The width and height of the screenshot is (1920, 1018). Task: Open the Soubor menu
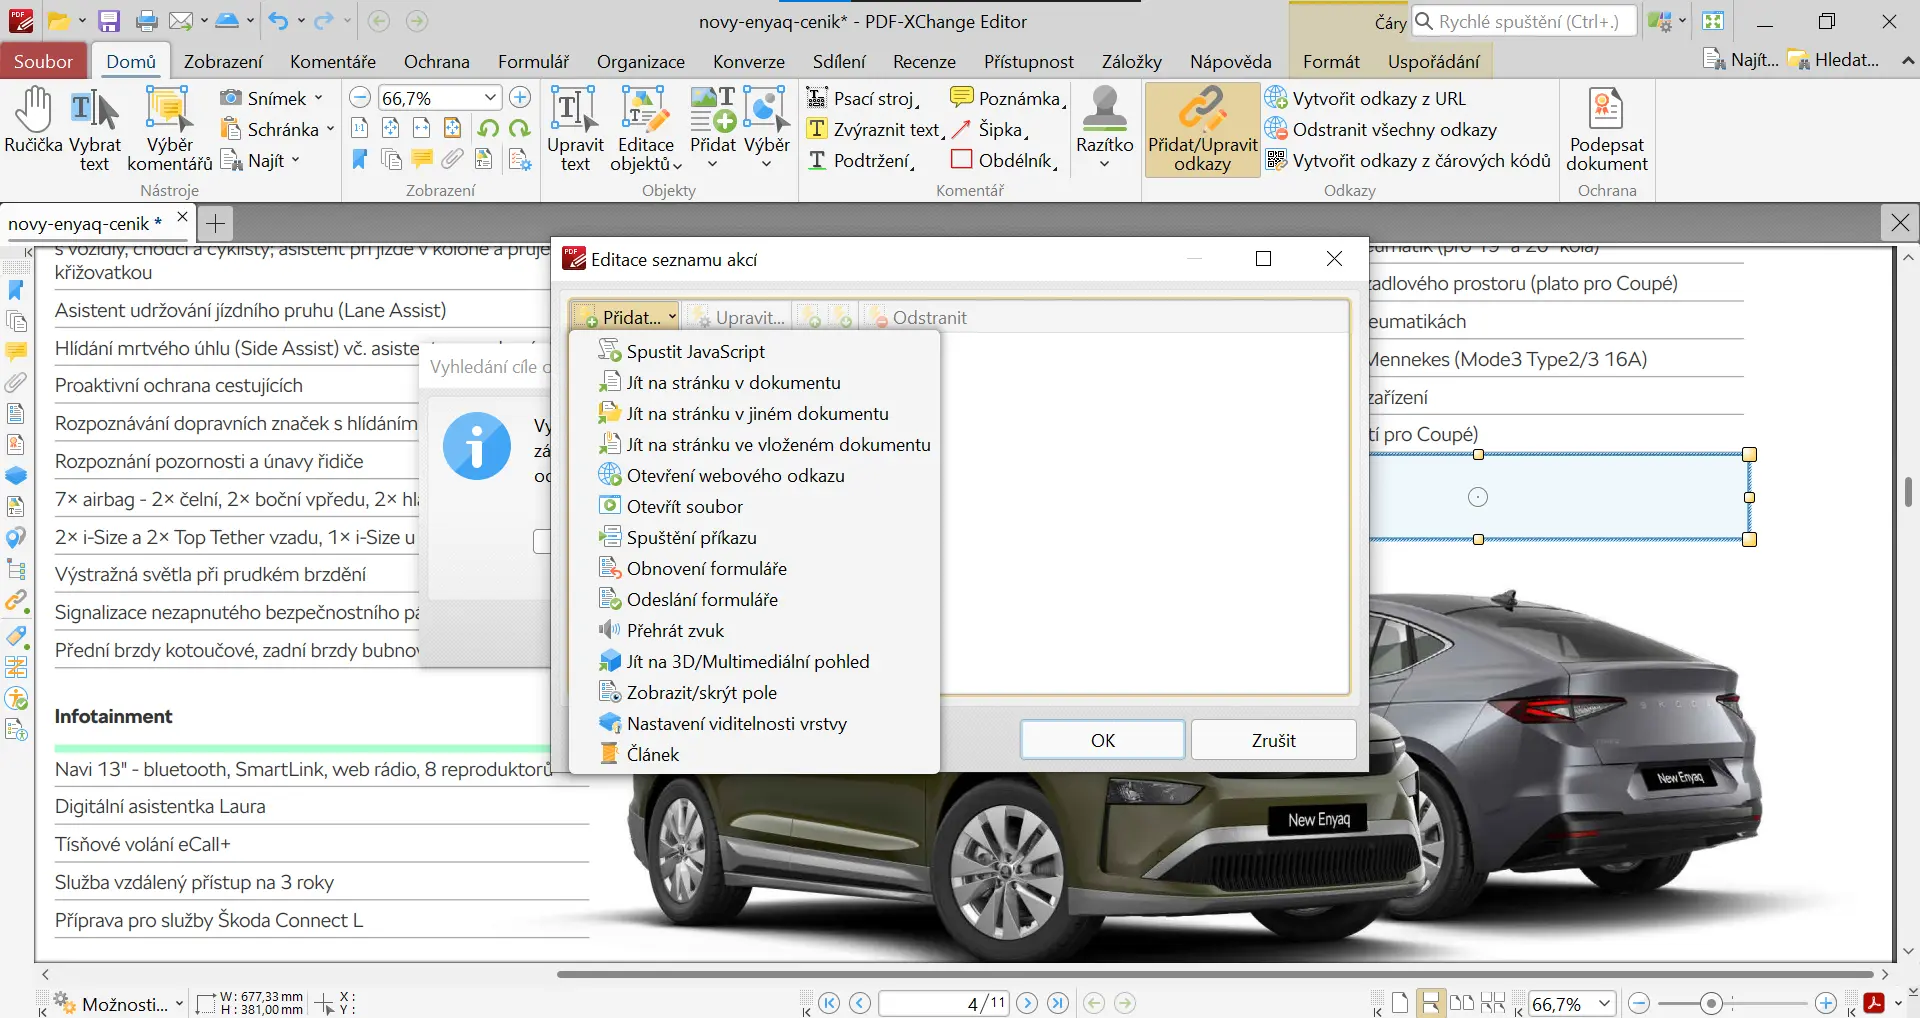pyautogui.click(x=43, y=61)
